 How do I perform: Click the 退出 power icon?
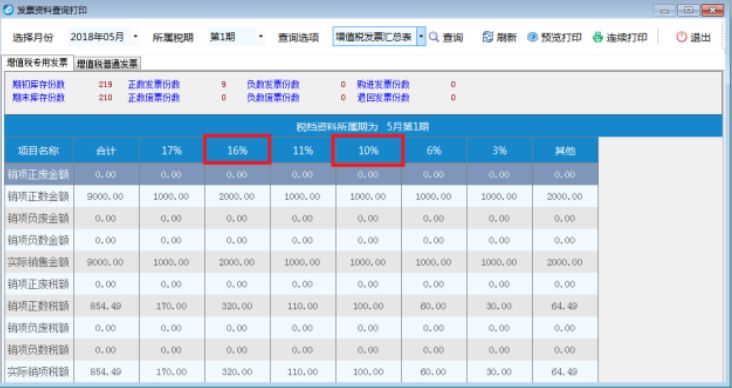coord(682,37)
